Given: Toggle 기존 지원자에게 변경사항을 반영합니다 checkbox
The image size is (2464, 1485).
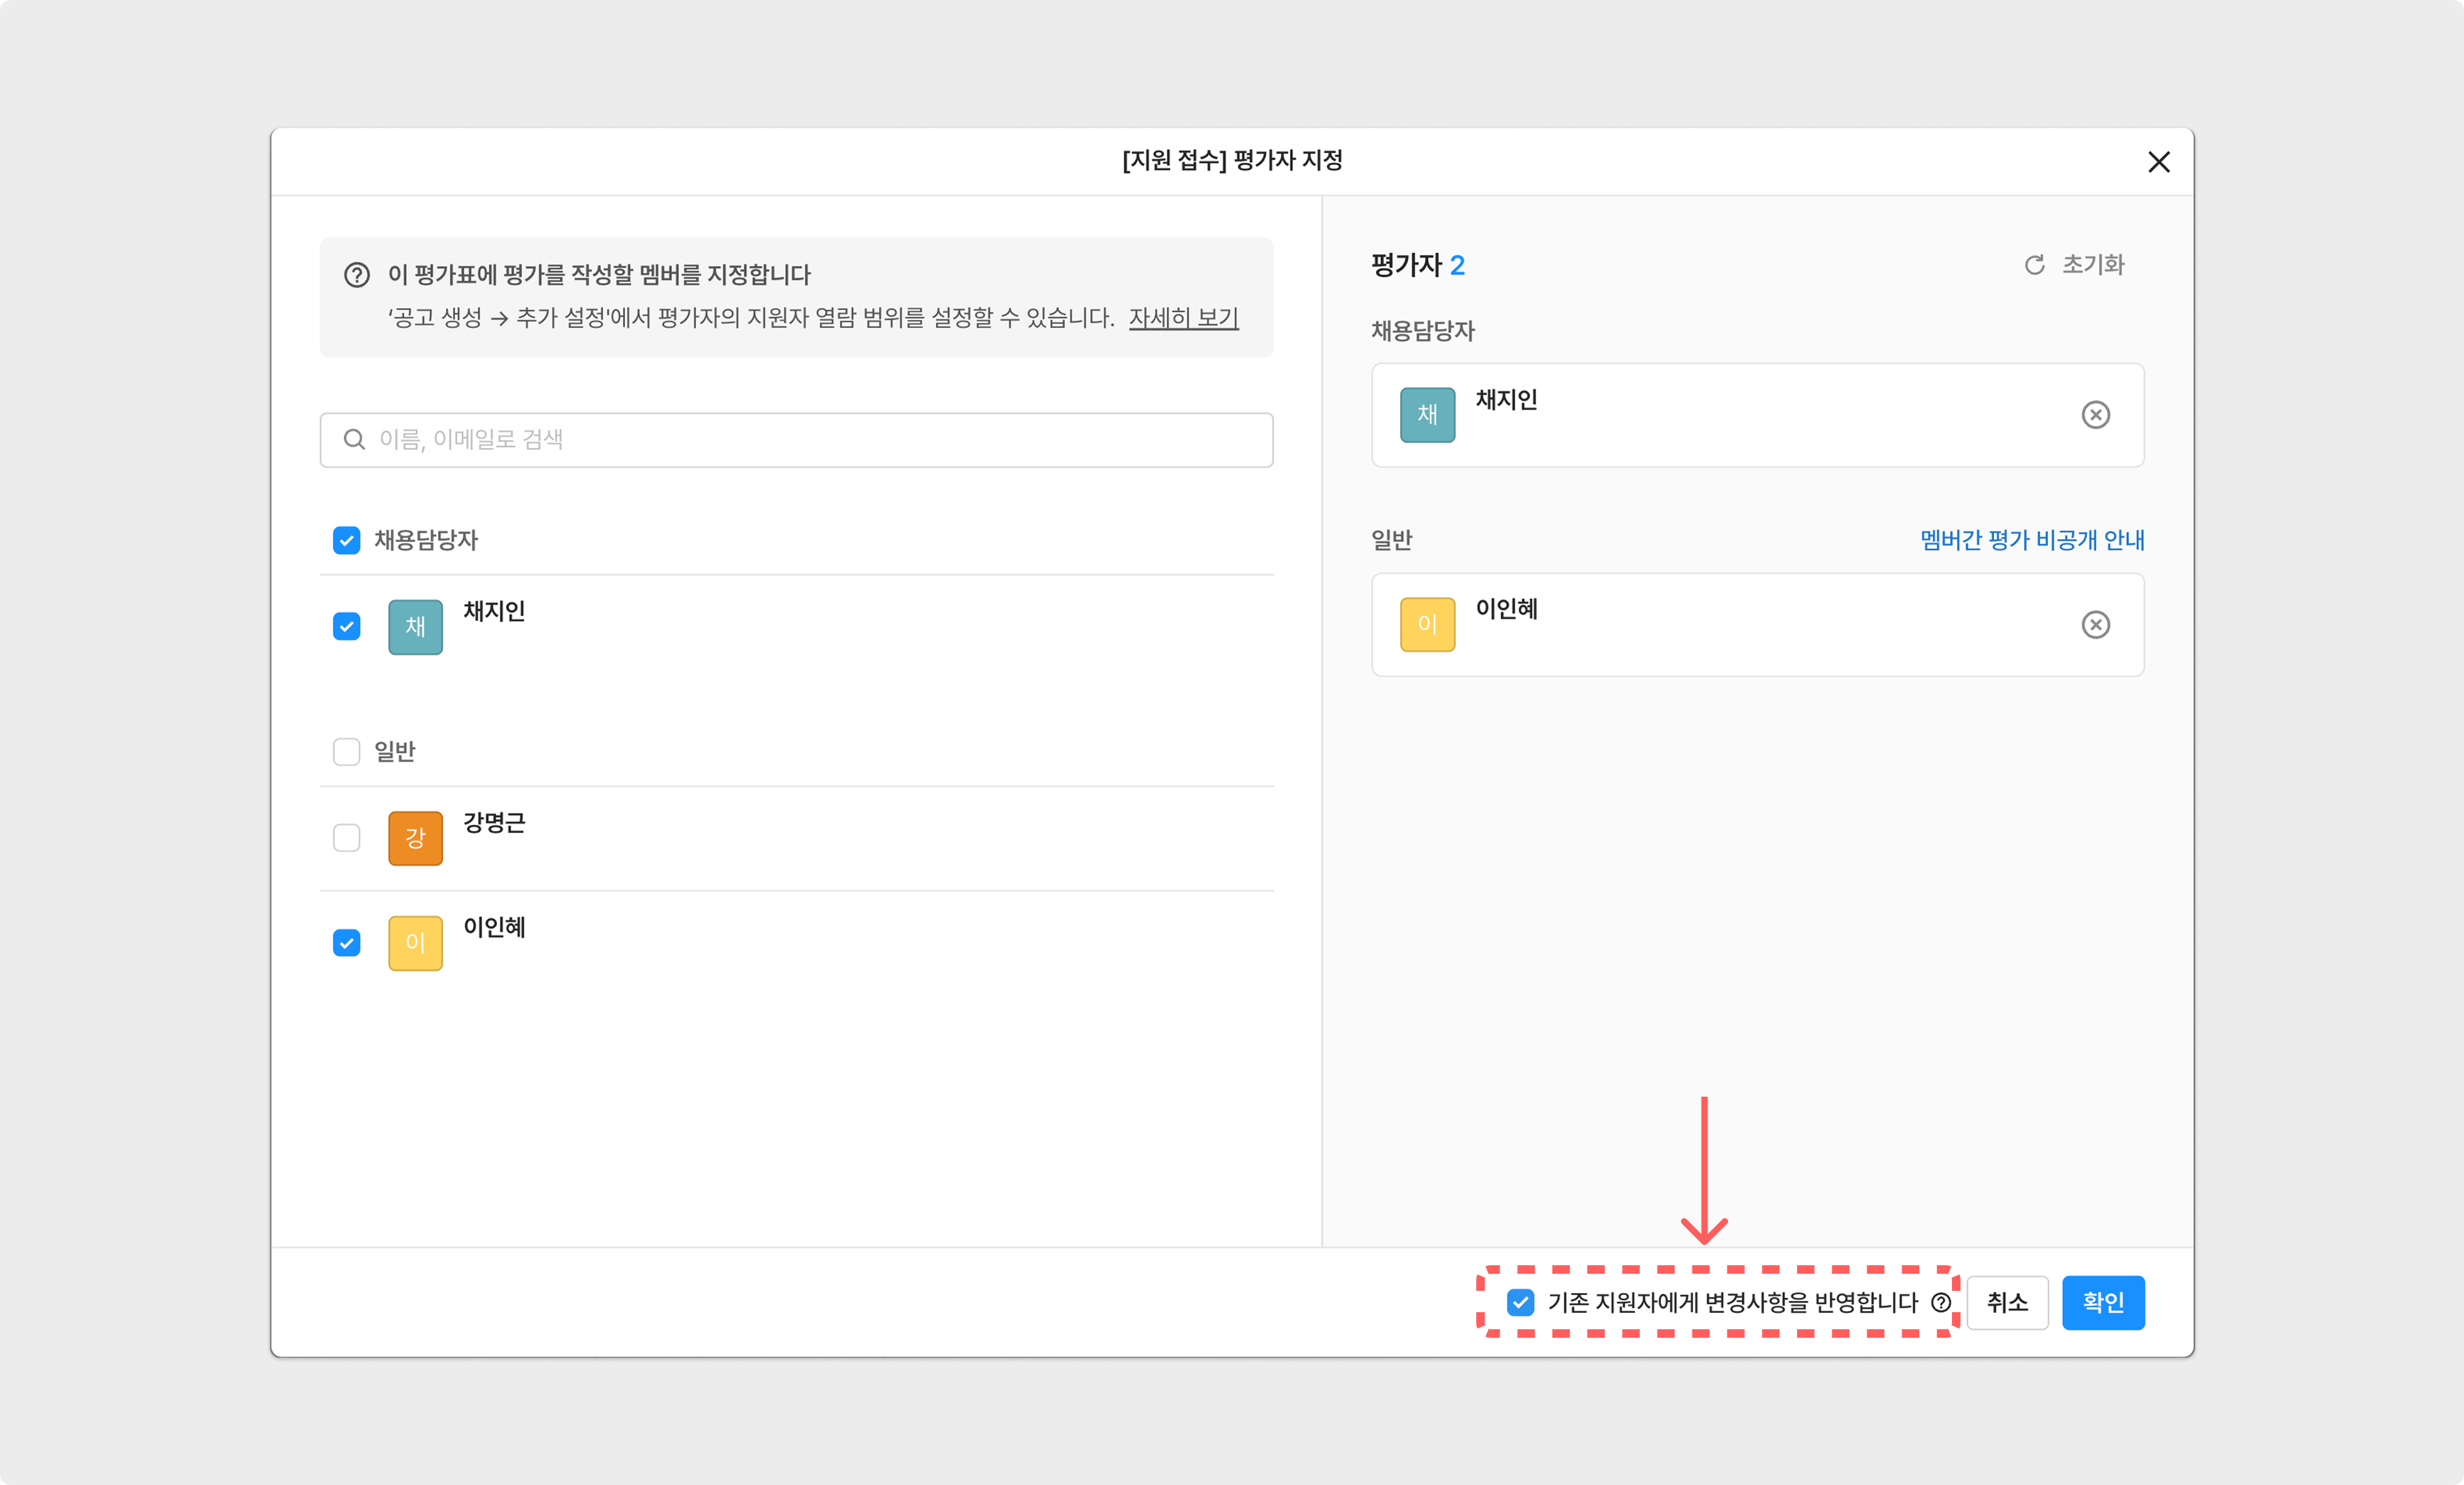Looking at the screenshot, I should [1520, 1302].
